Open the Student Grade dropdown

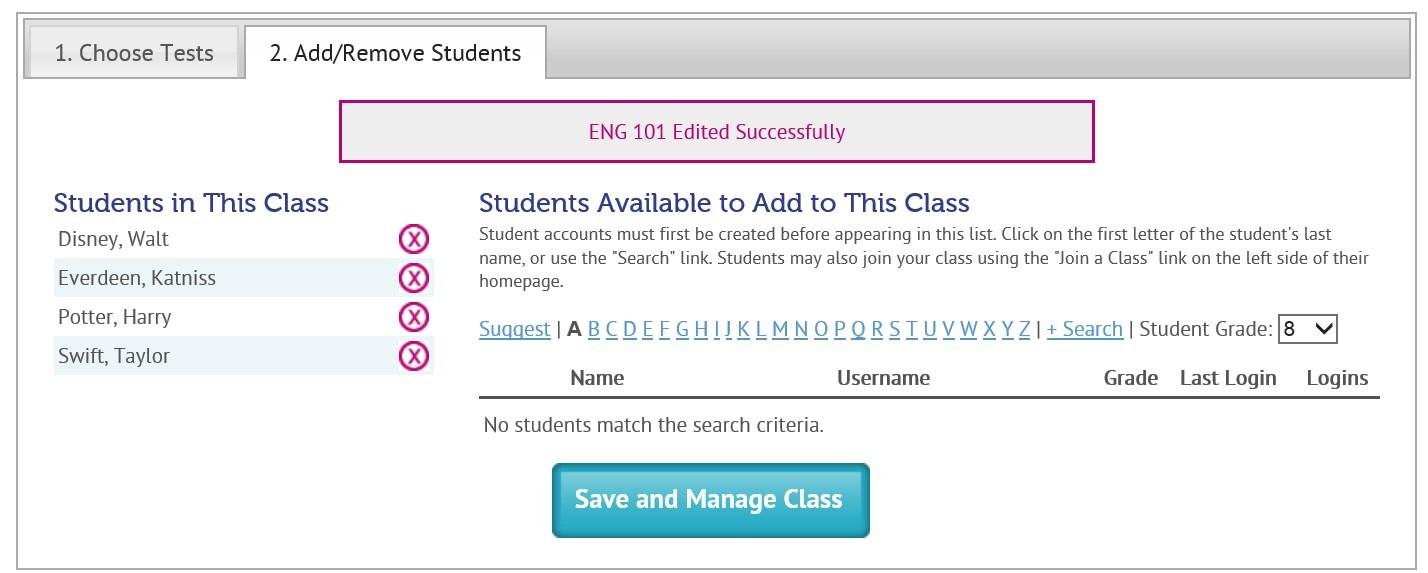coord(1308,329)
